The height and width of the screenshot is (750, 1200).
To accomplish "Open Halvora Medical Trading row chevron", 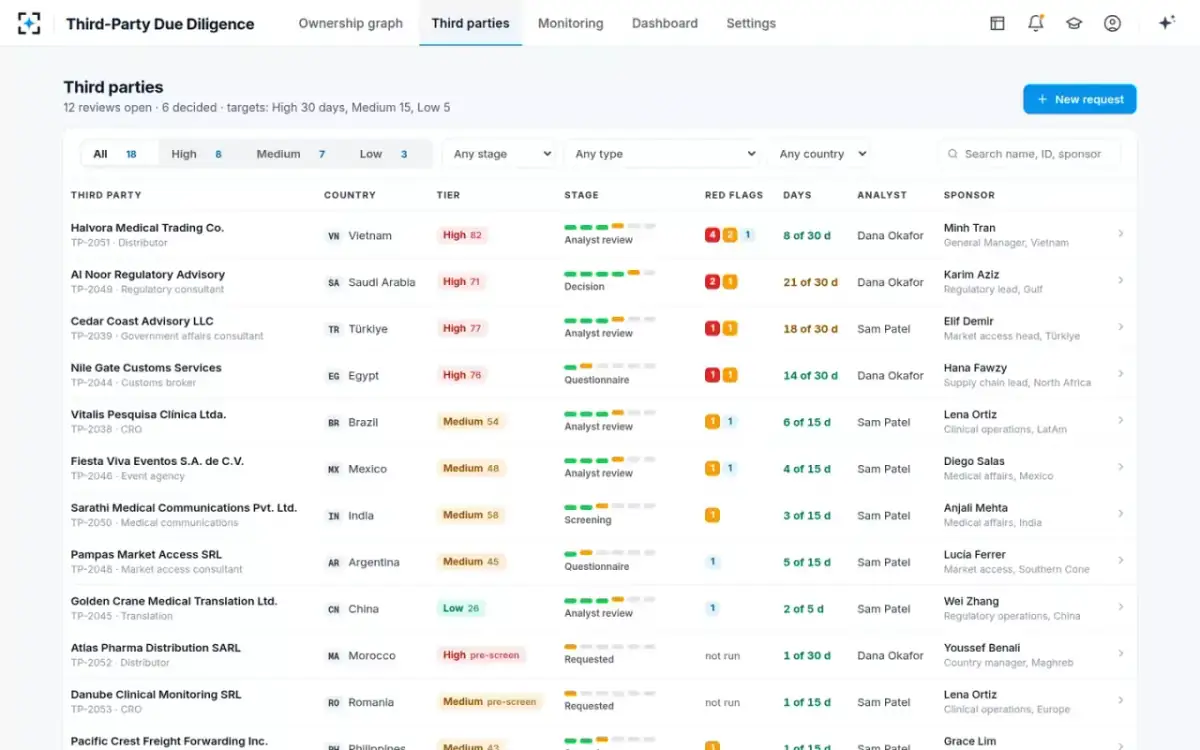I will [1120, 234].
